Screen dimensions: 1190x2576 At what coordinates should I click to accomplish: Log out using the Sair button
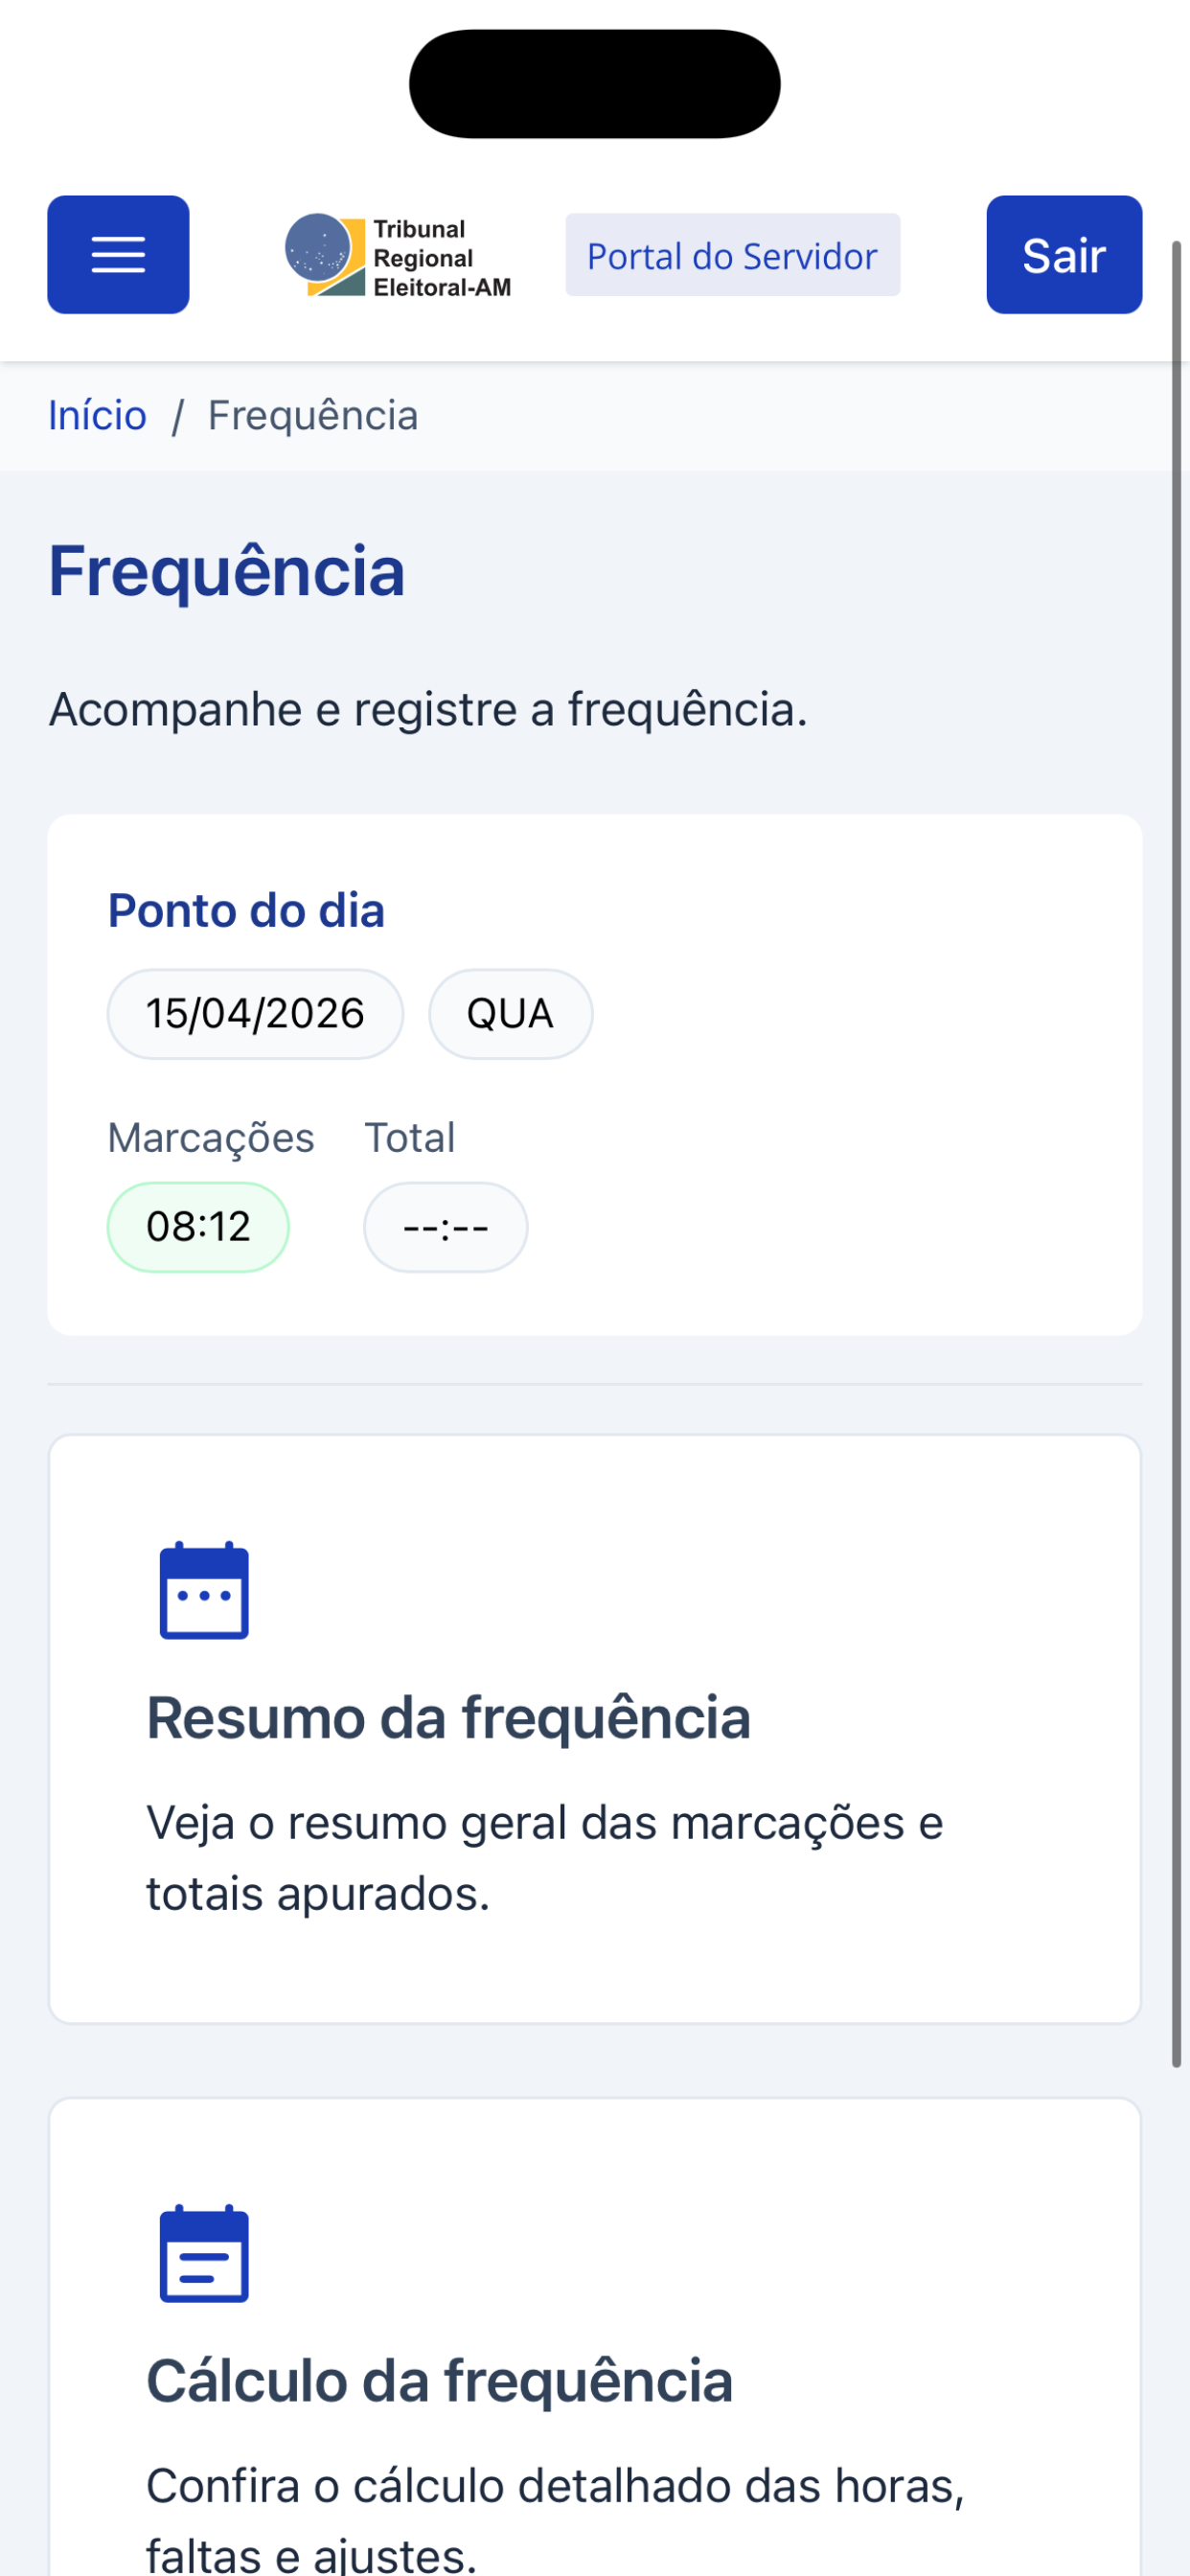(x=1064, y=255)
